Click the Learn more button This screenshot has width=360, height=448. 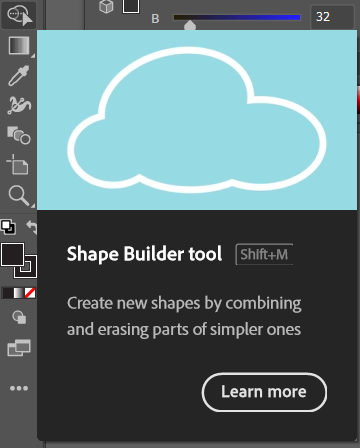[x=264, y=392]
